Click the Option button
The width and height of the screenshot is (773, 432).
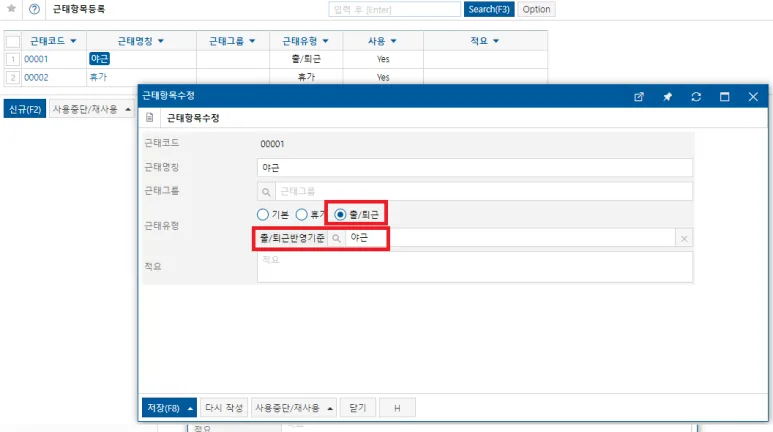pyautogui.click(x=536, y=9)
